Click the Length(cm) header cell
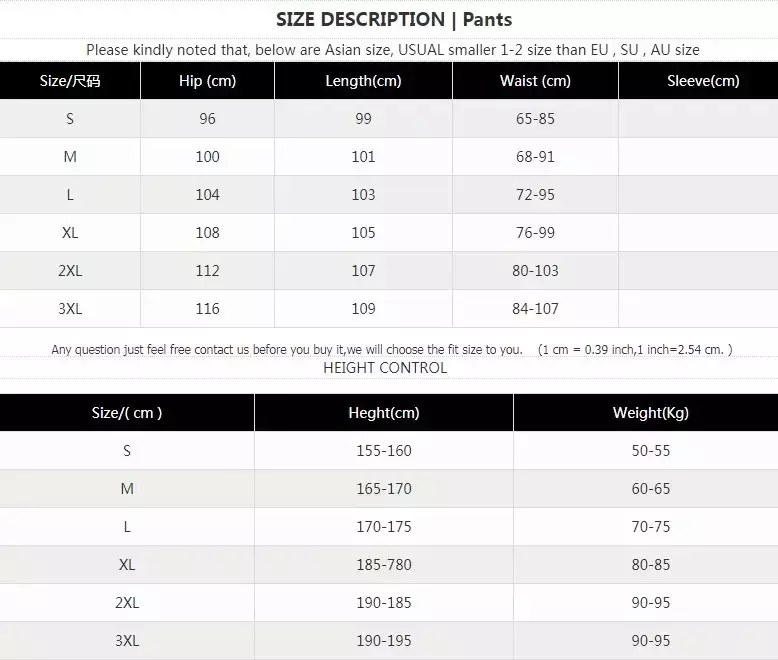 [x=363, y=80]
